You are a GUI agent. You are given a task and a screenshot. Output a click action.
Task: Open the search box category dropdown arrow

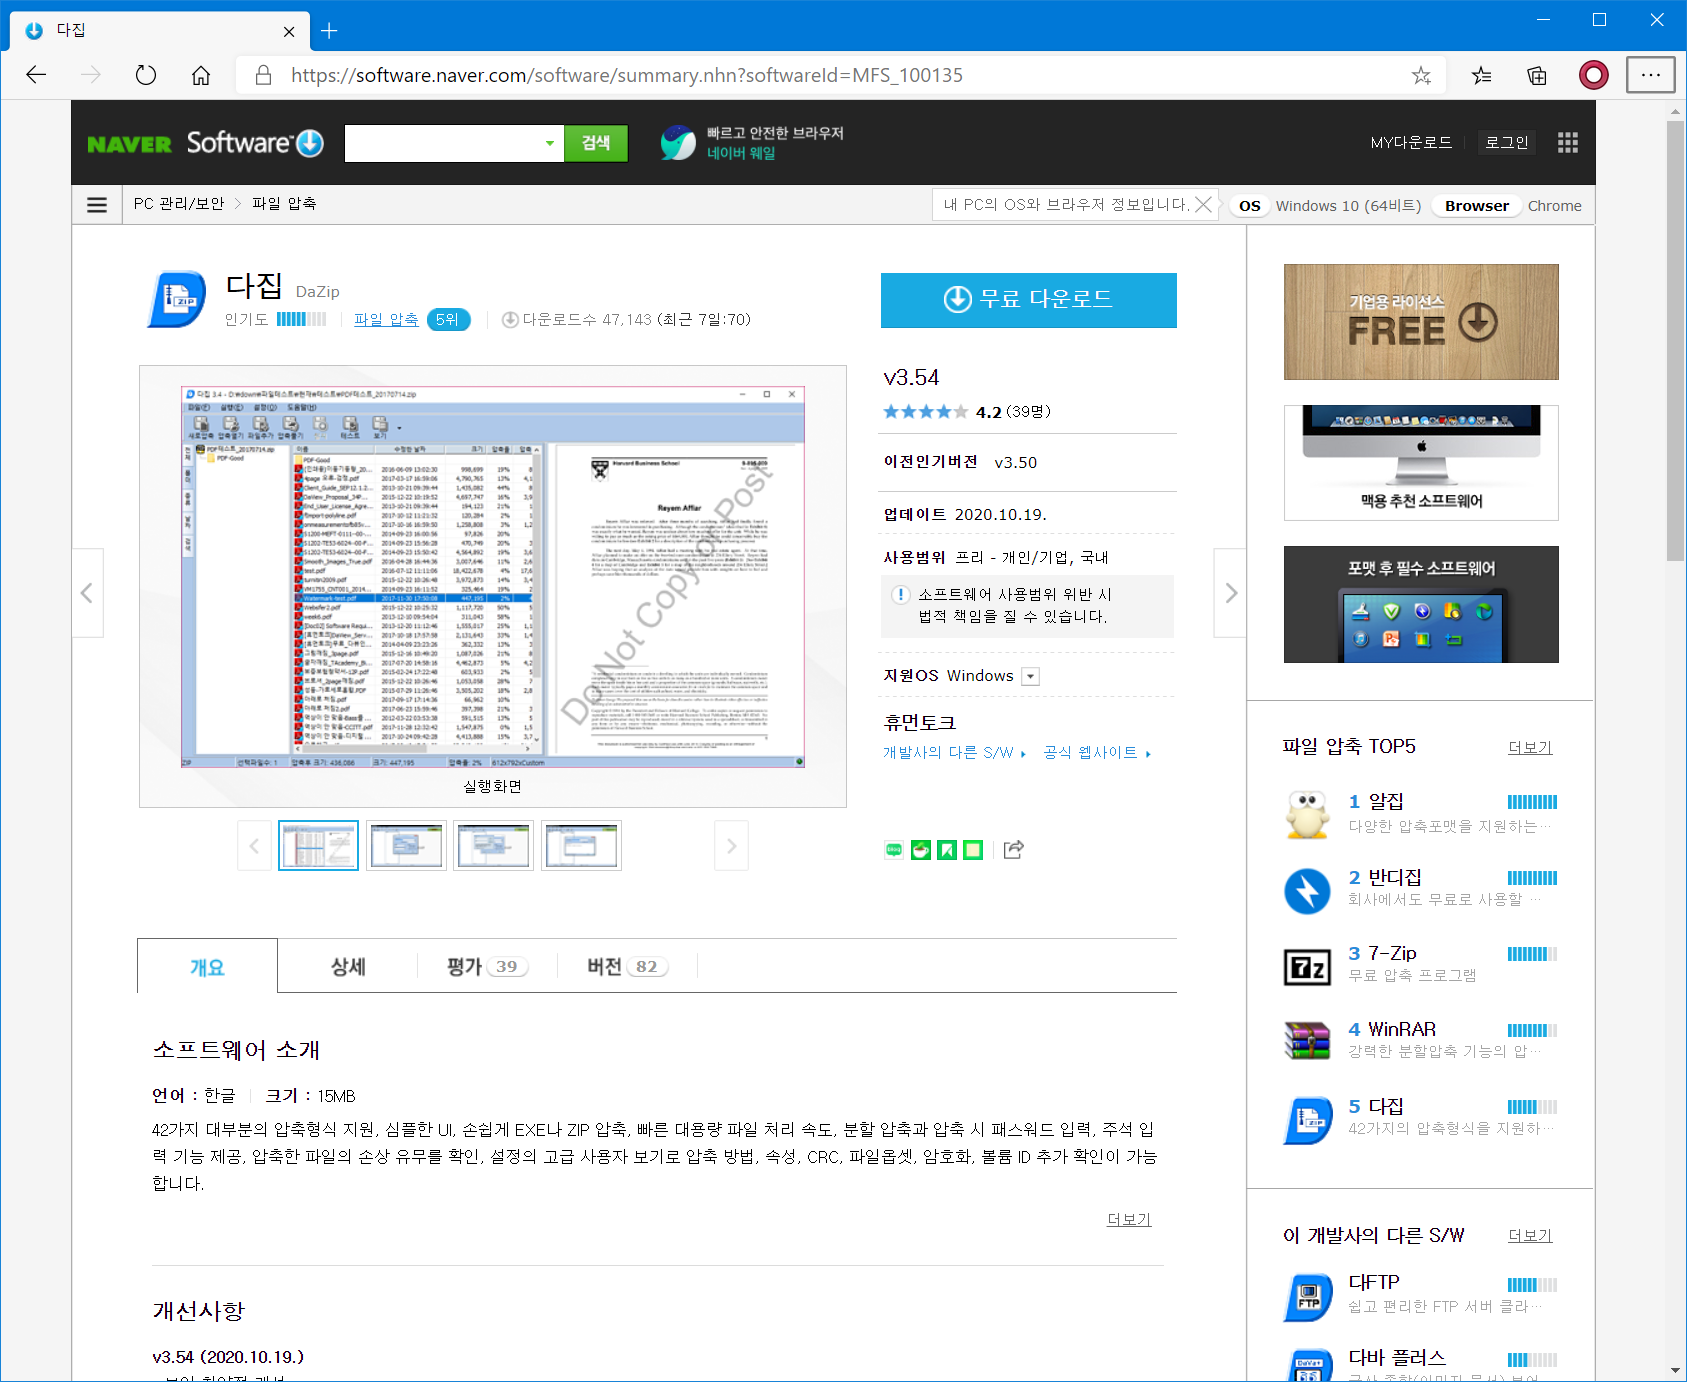point(549,143)
